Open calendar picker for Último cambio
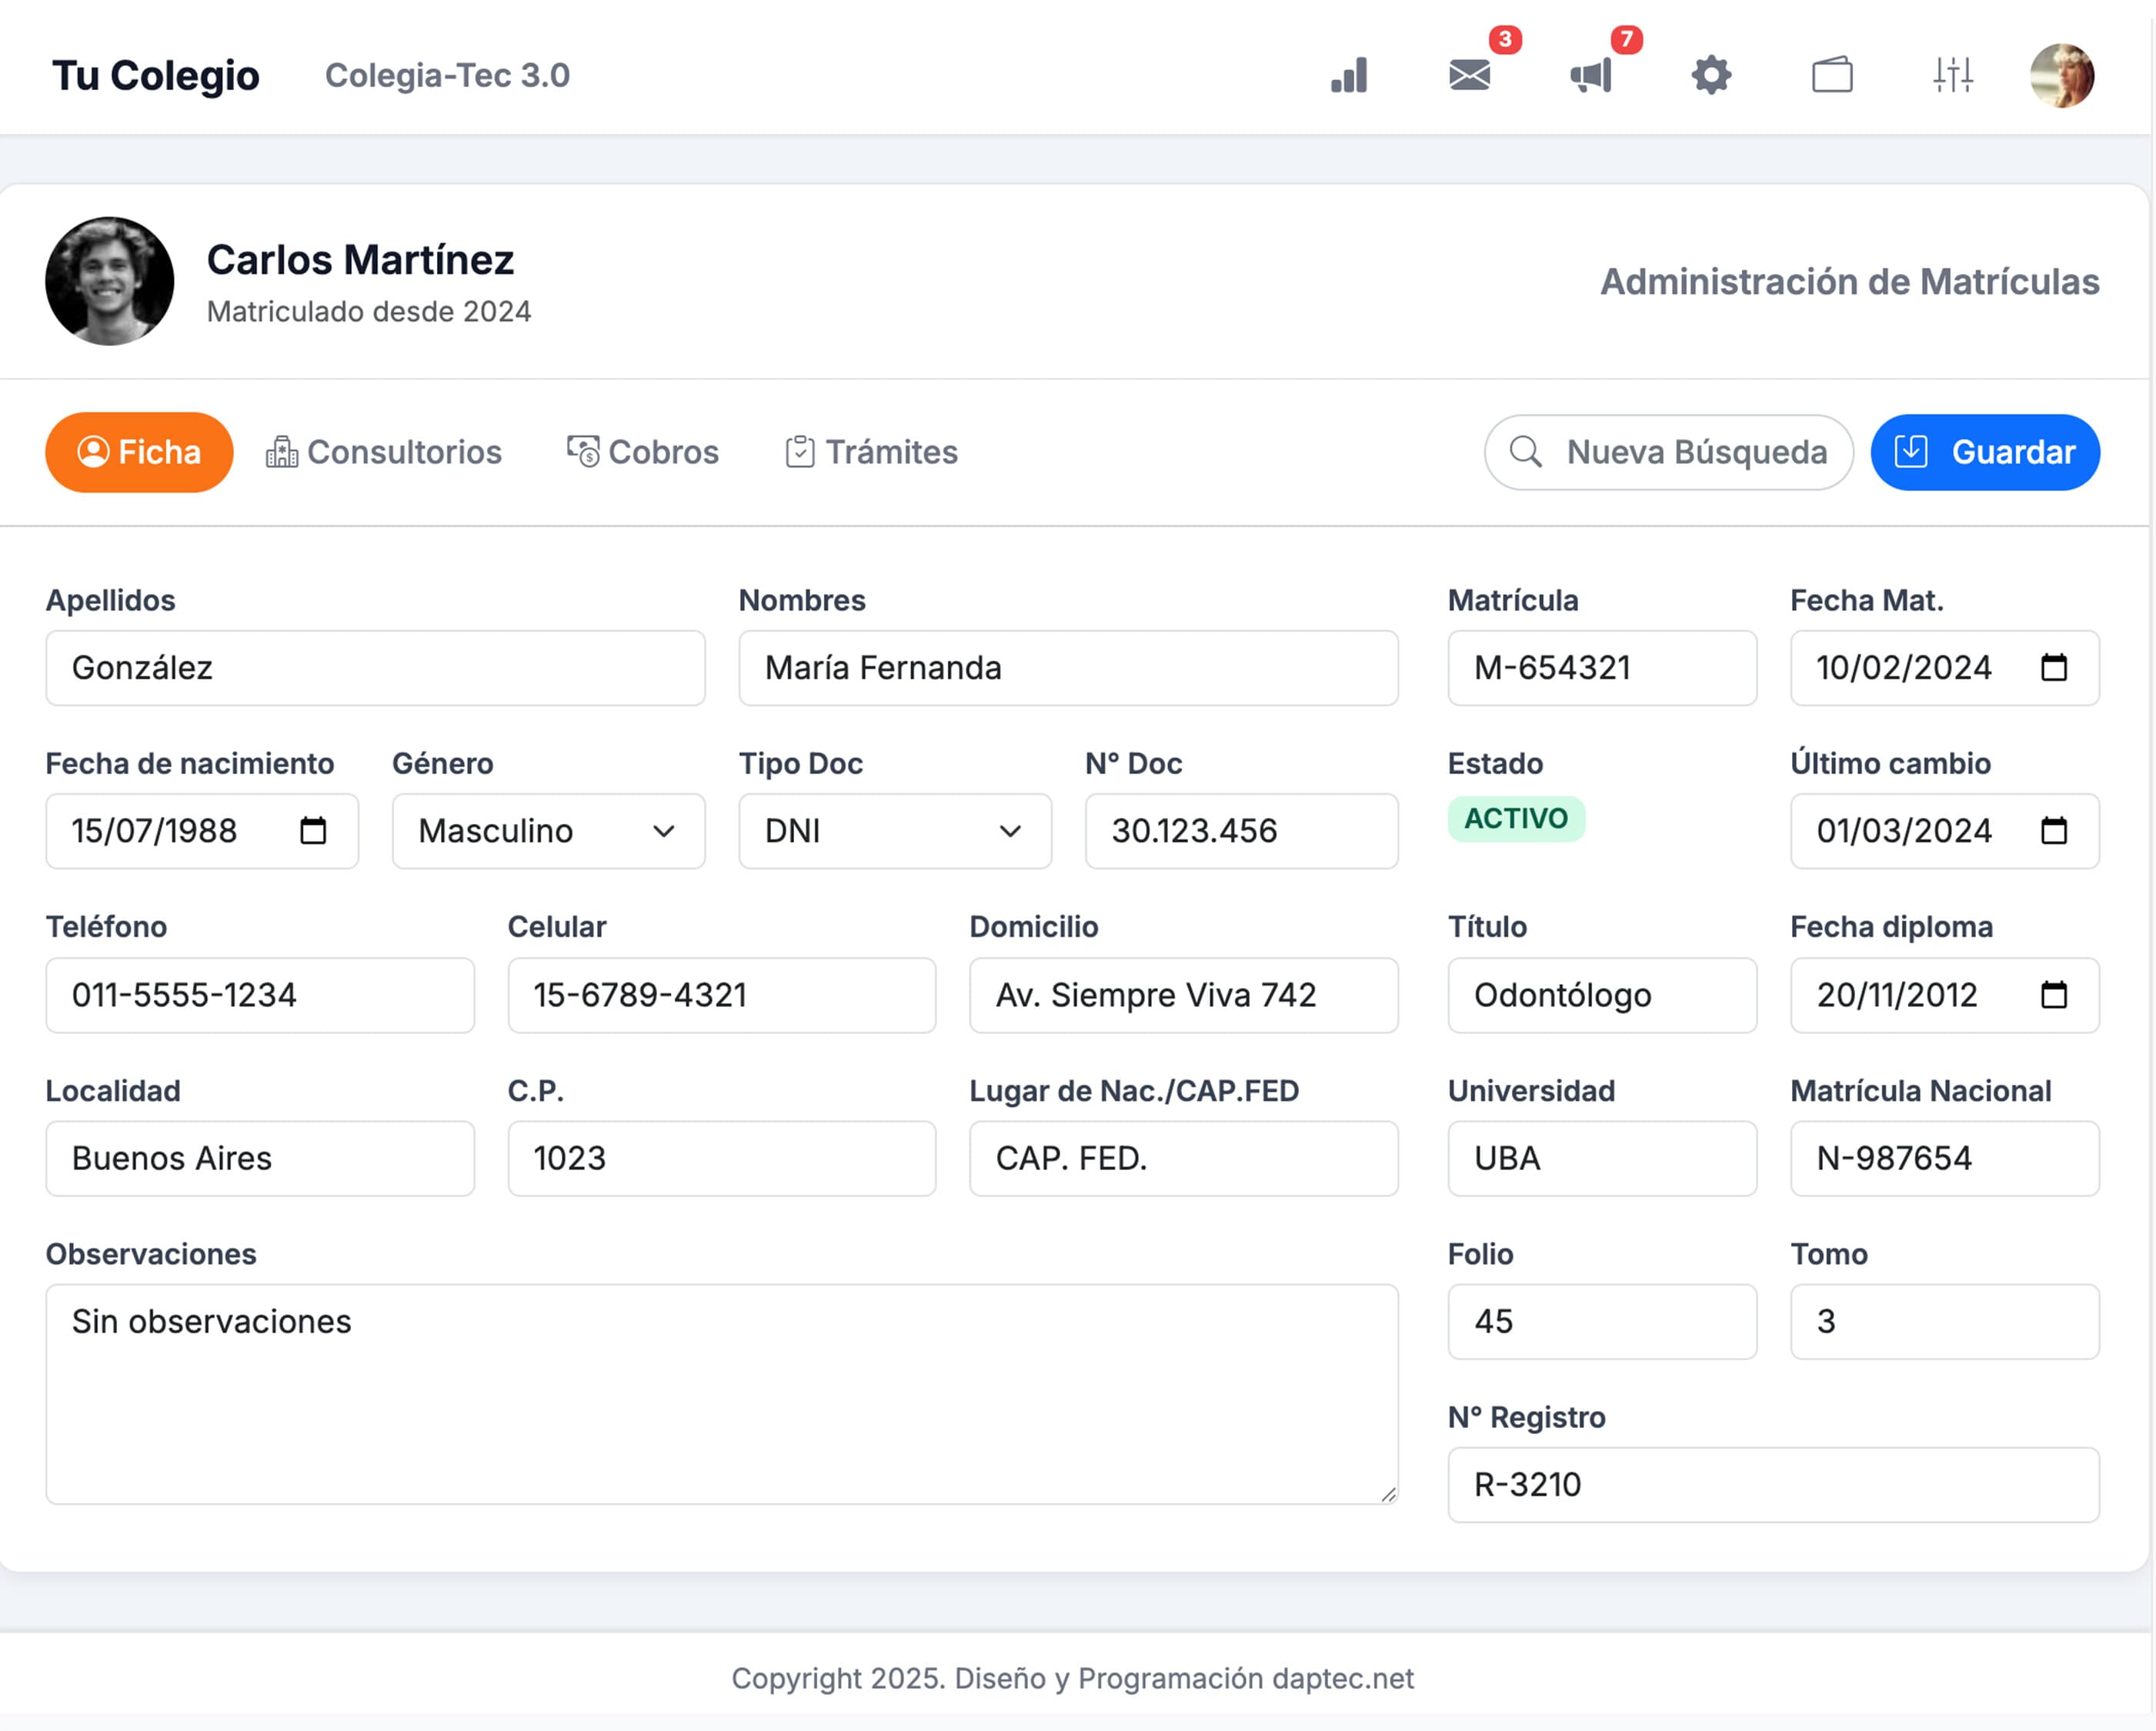Viewport: 2156px width, 1731px height. 2053,830
